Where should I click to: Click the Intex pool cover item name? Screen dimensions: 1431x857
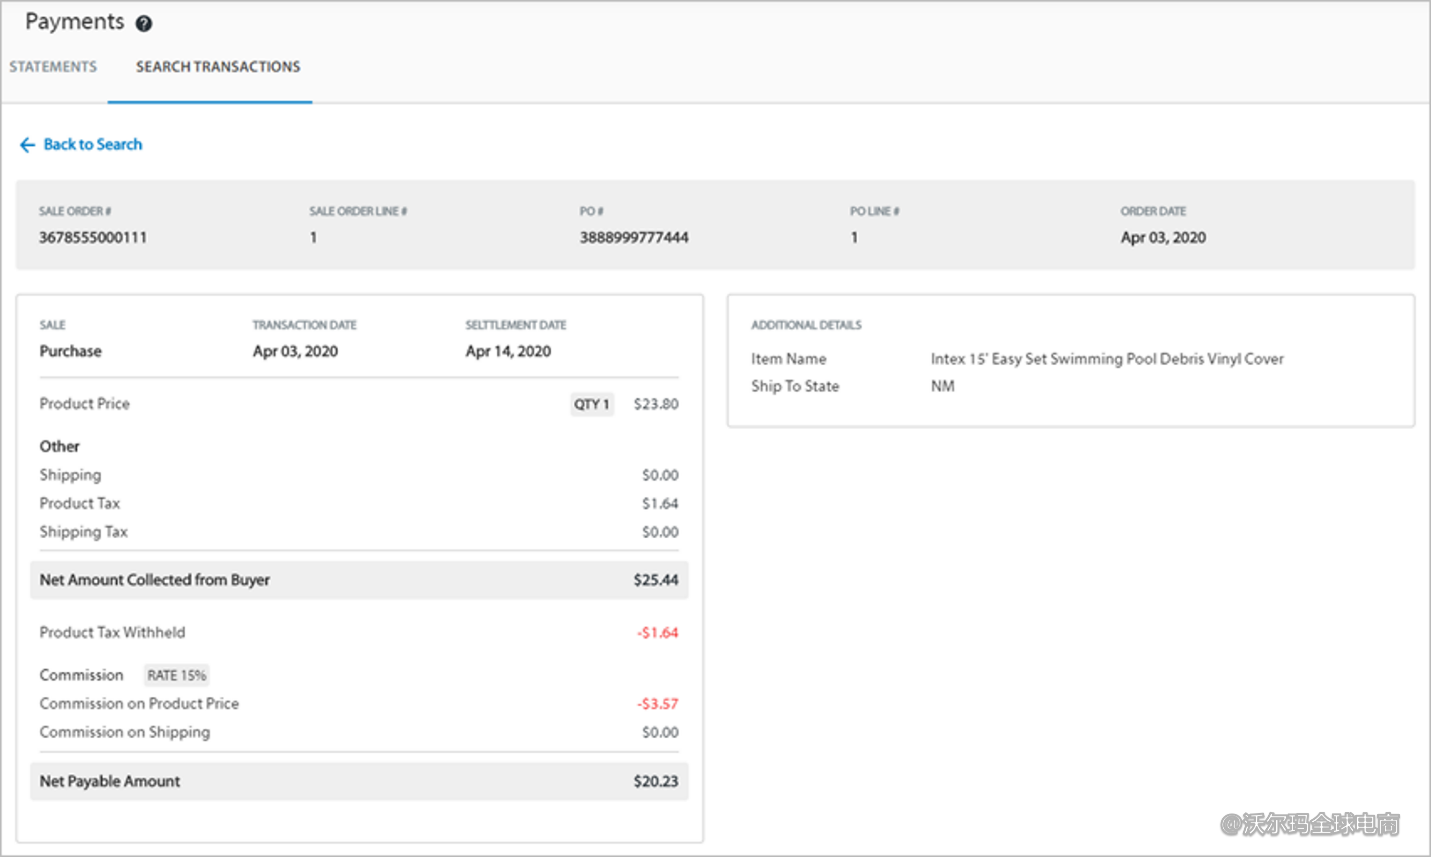(1107, 358)
